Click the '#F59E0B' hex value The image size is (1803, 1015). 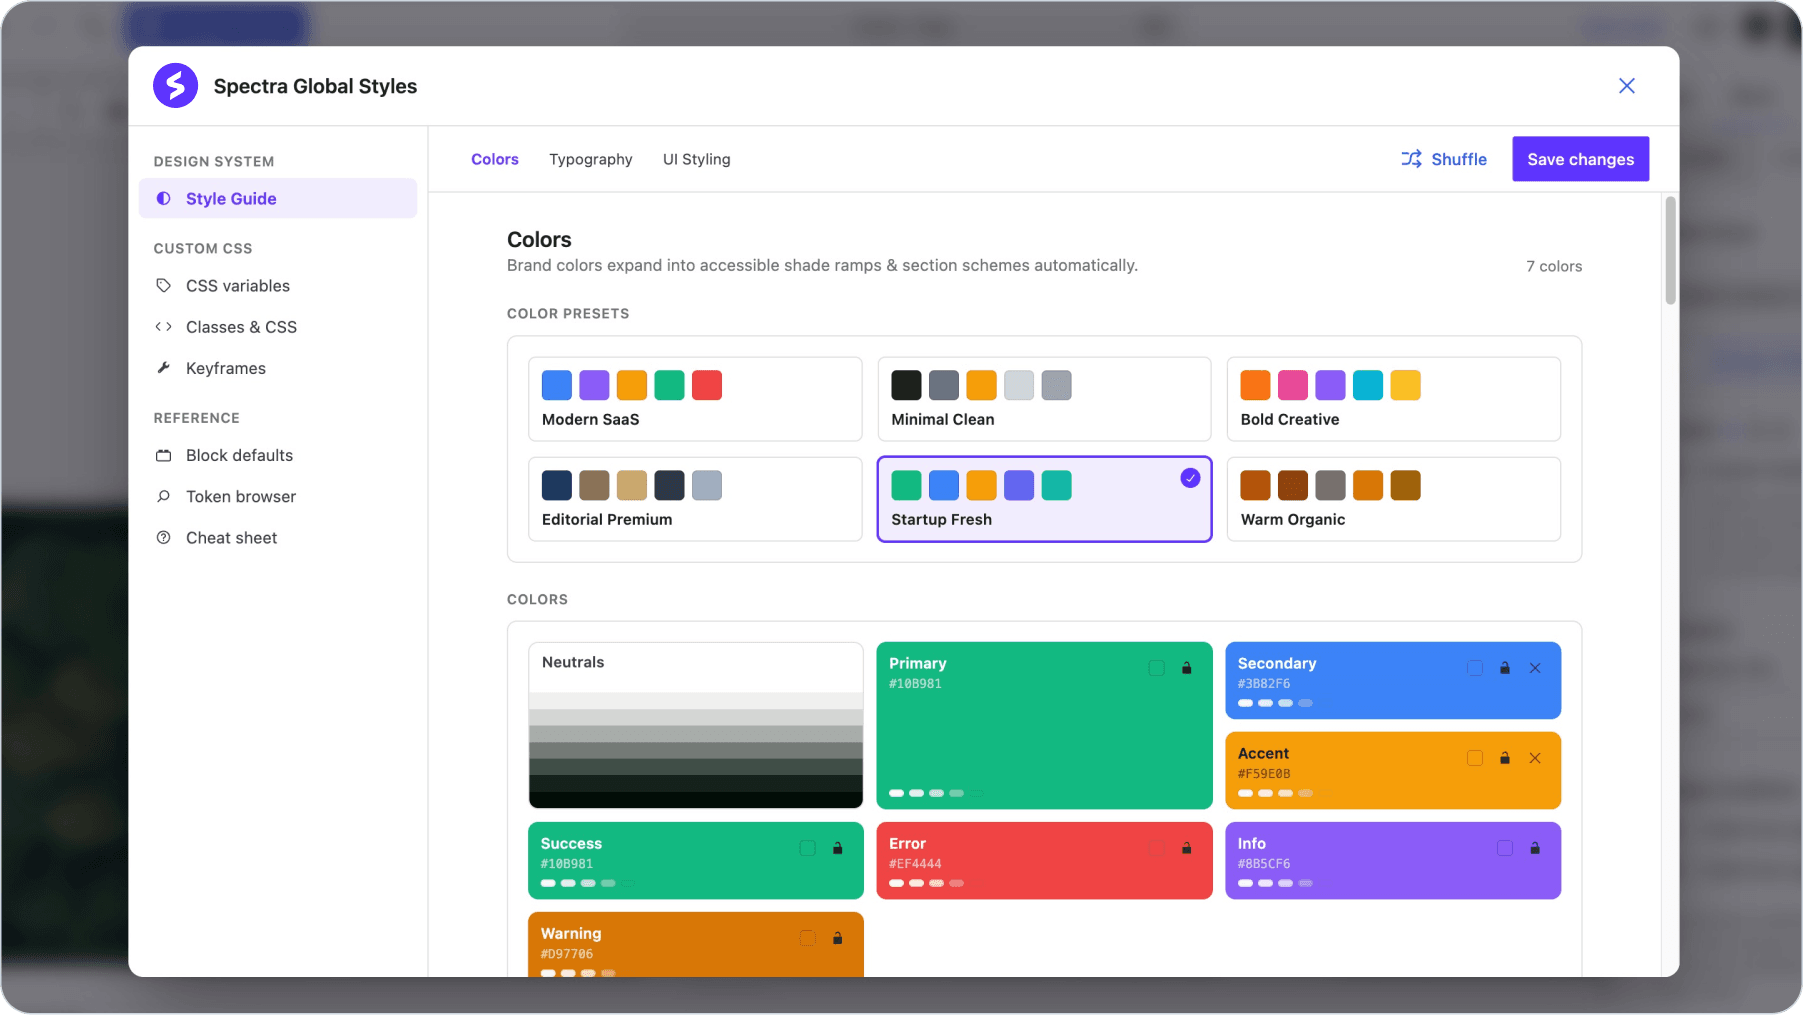(1264, 774)
